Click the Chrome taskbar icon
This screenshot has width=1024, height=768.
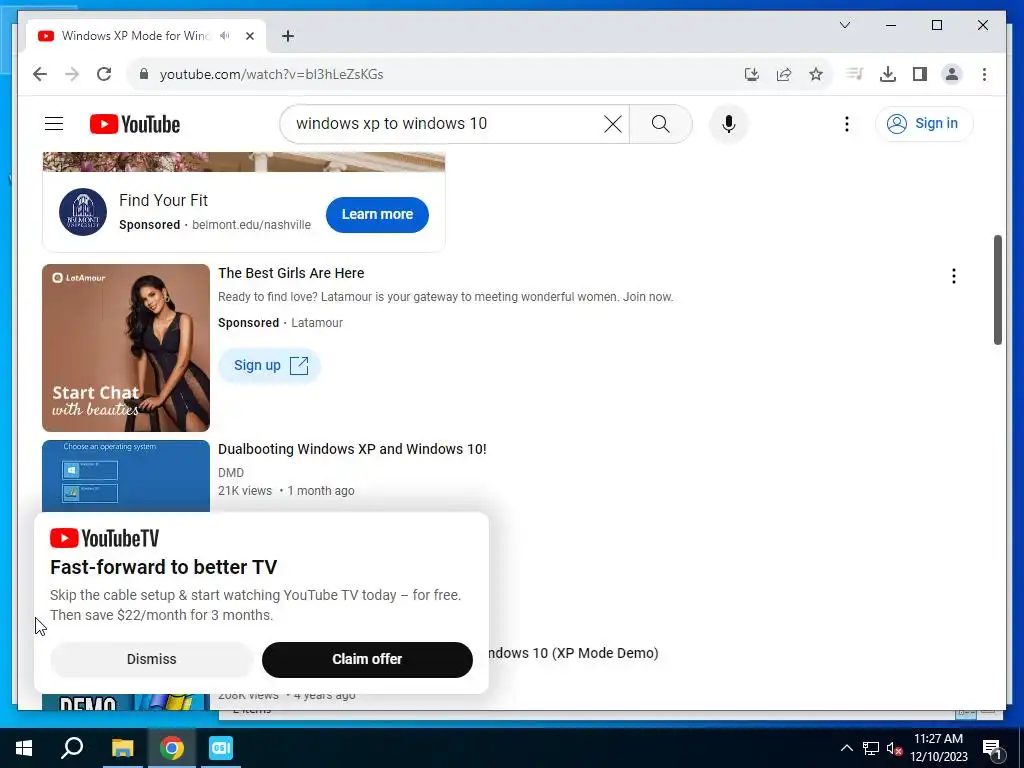pos(172,748)
